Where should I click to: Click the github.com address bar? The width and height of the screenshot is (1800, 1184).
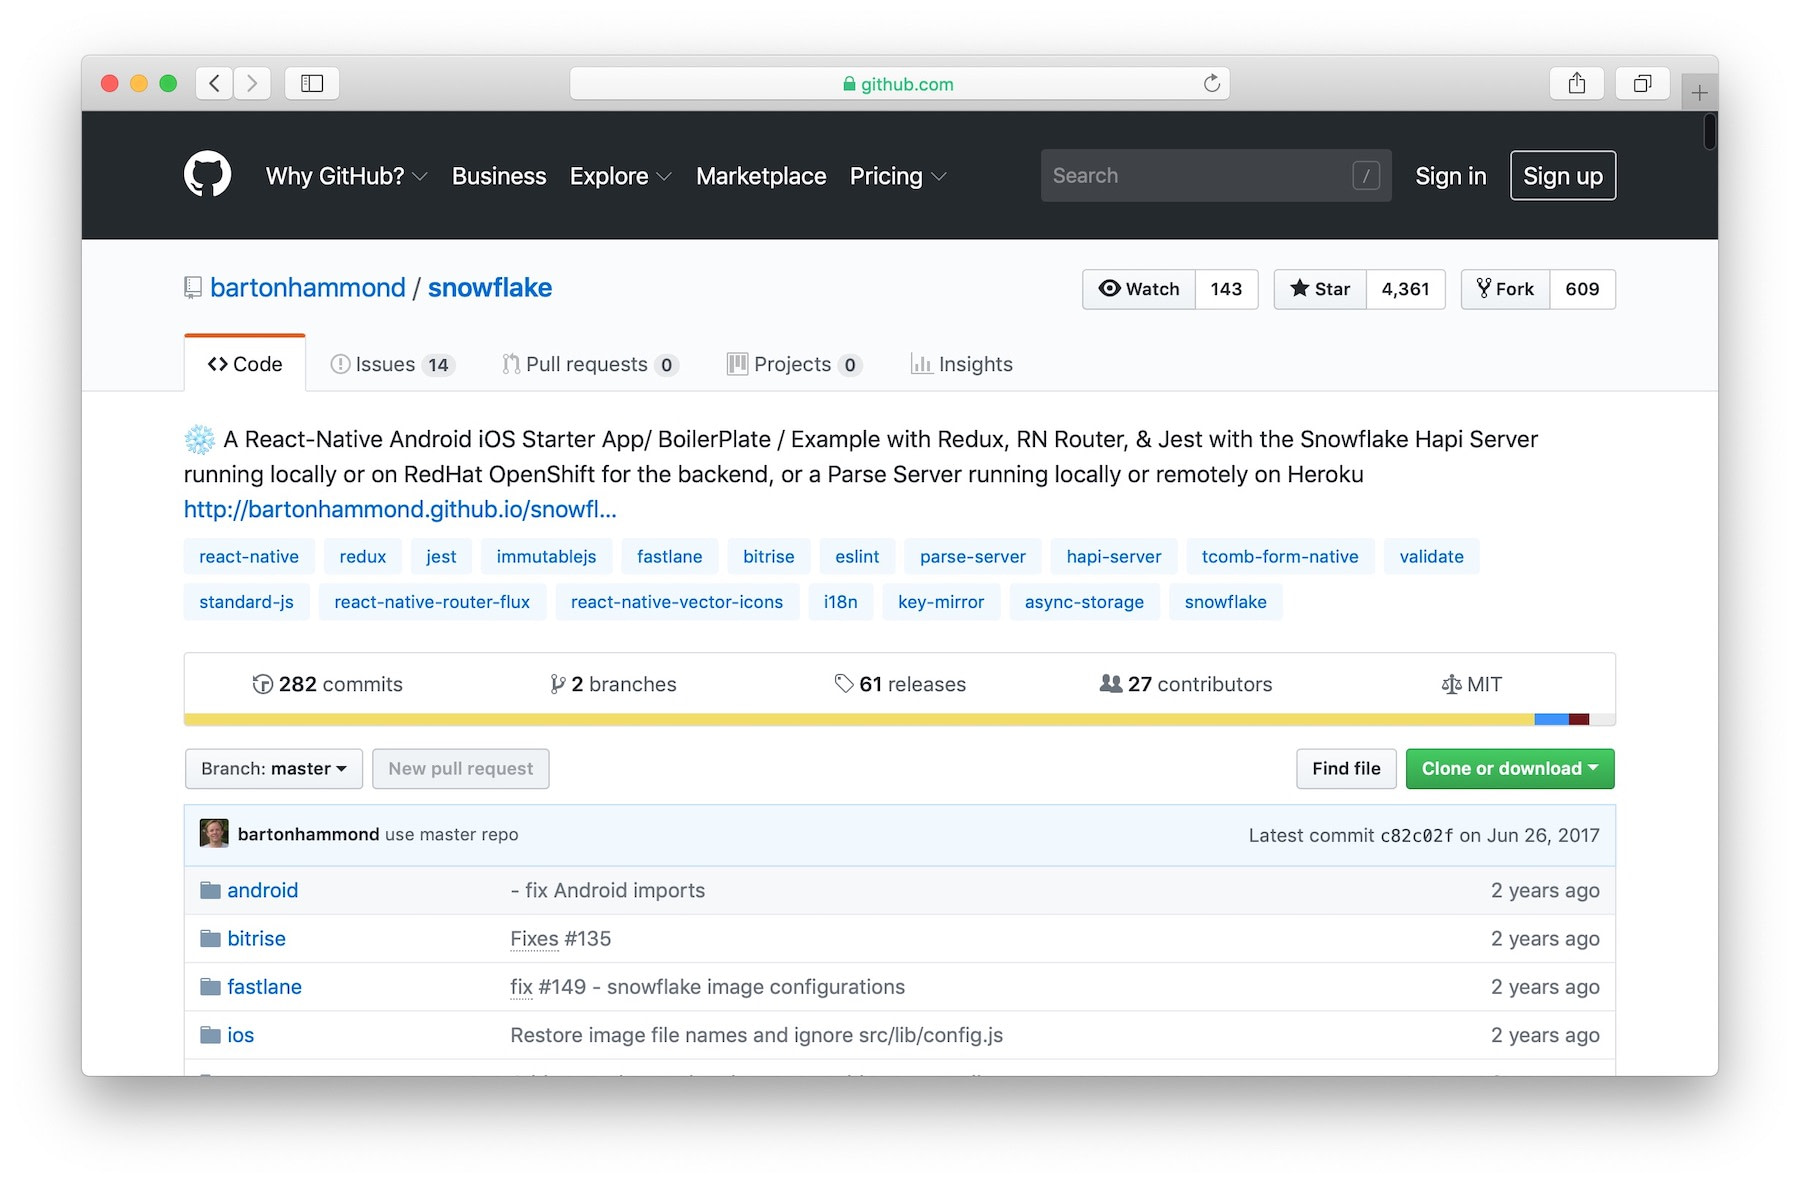click(x=899, y=83)
